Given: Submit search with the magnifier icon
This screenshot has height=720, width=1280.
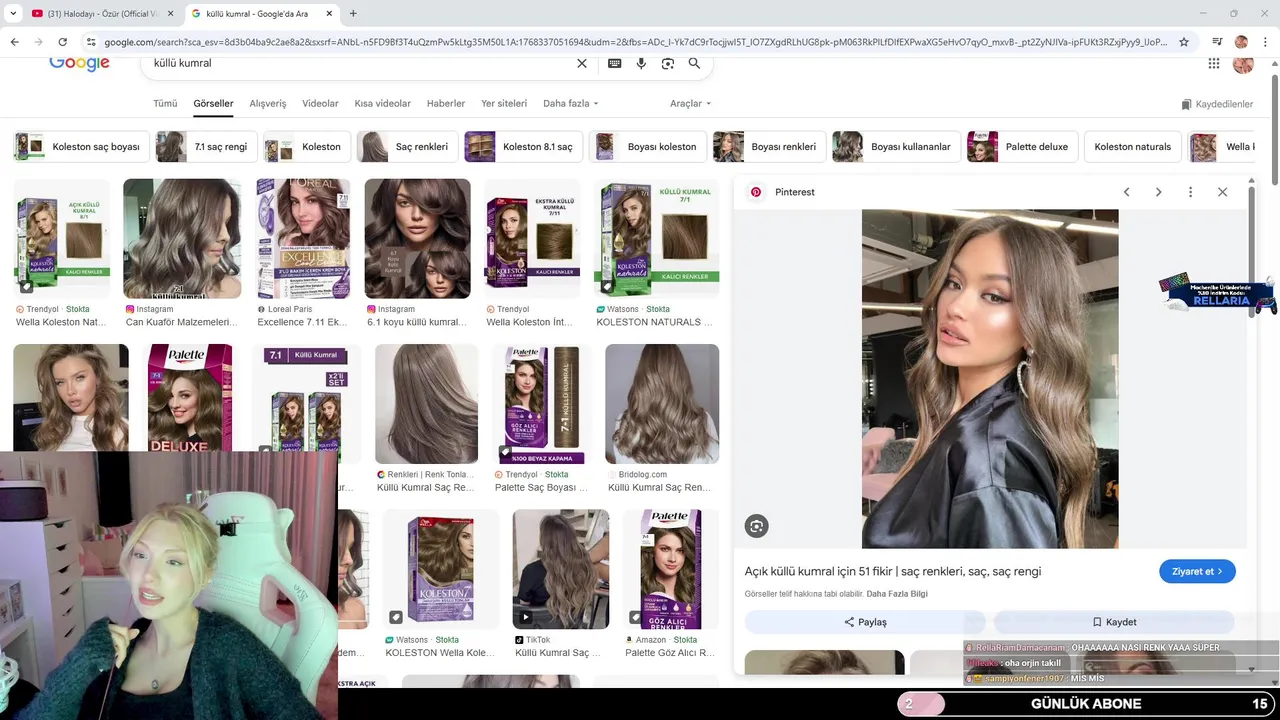Looking at the screenshot, I should tap(694, 63).
